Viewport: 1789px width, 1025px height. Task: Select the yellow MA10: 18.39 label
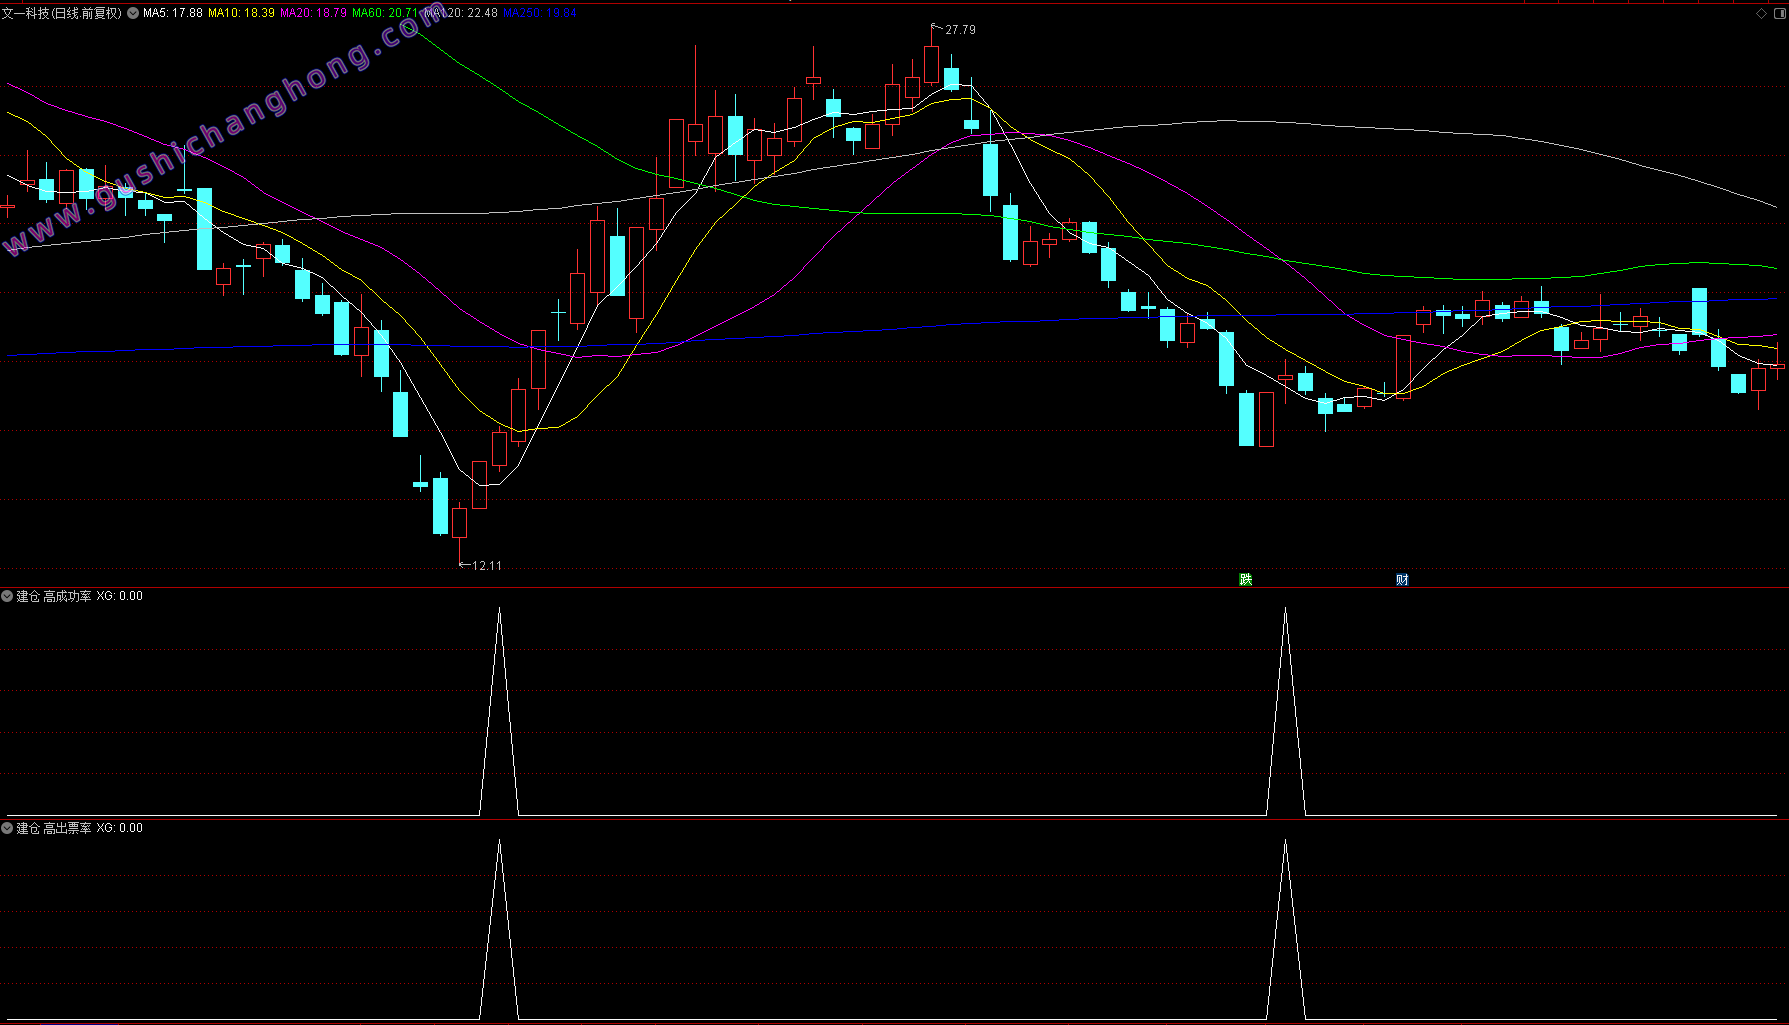click(x=241, y=13)
